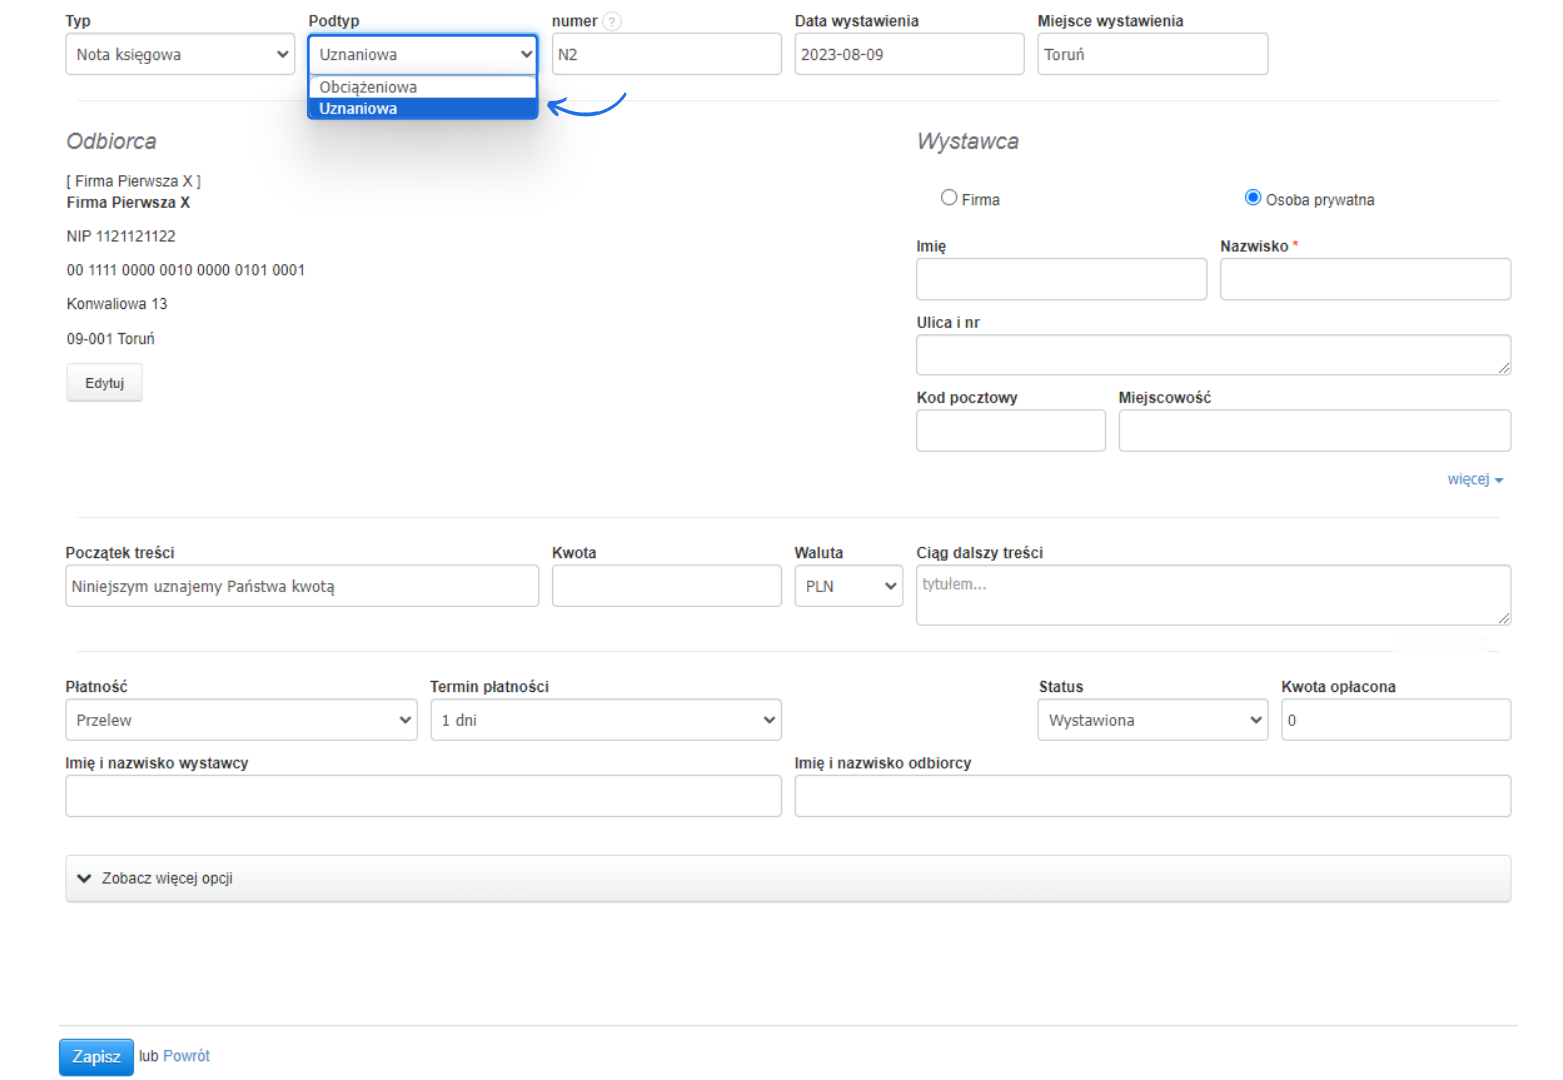Click the Kwota opłacona field
This screenshot has height=1080, width=1563.
click(x=1395, y=720)
